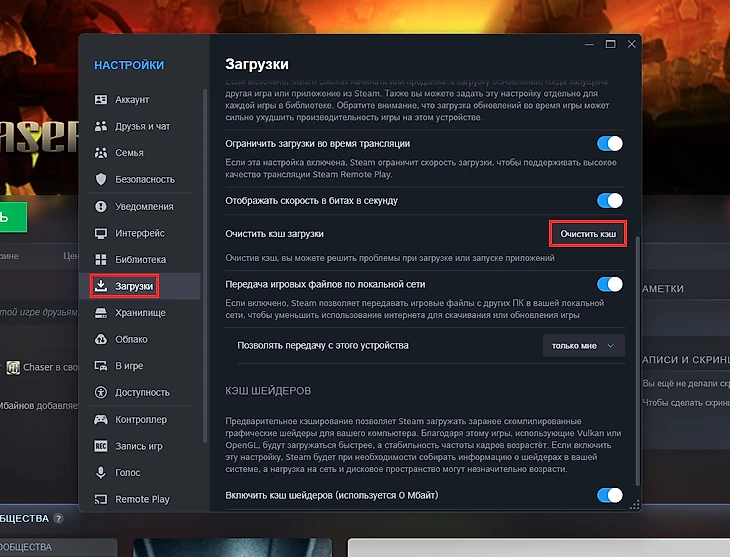Open the Контроллер gamepad icon
Viewport: 730px width, 557px height.
pyautogui.click(x=101, y=420)
